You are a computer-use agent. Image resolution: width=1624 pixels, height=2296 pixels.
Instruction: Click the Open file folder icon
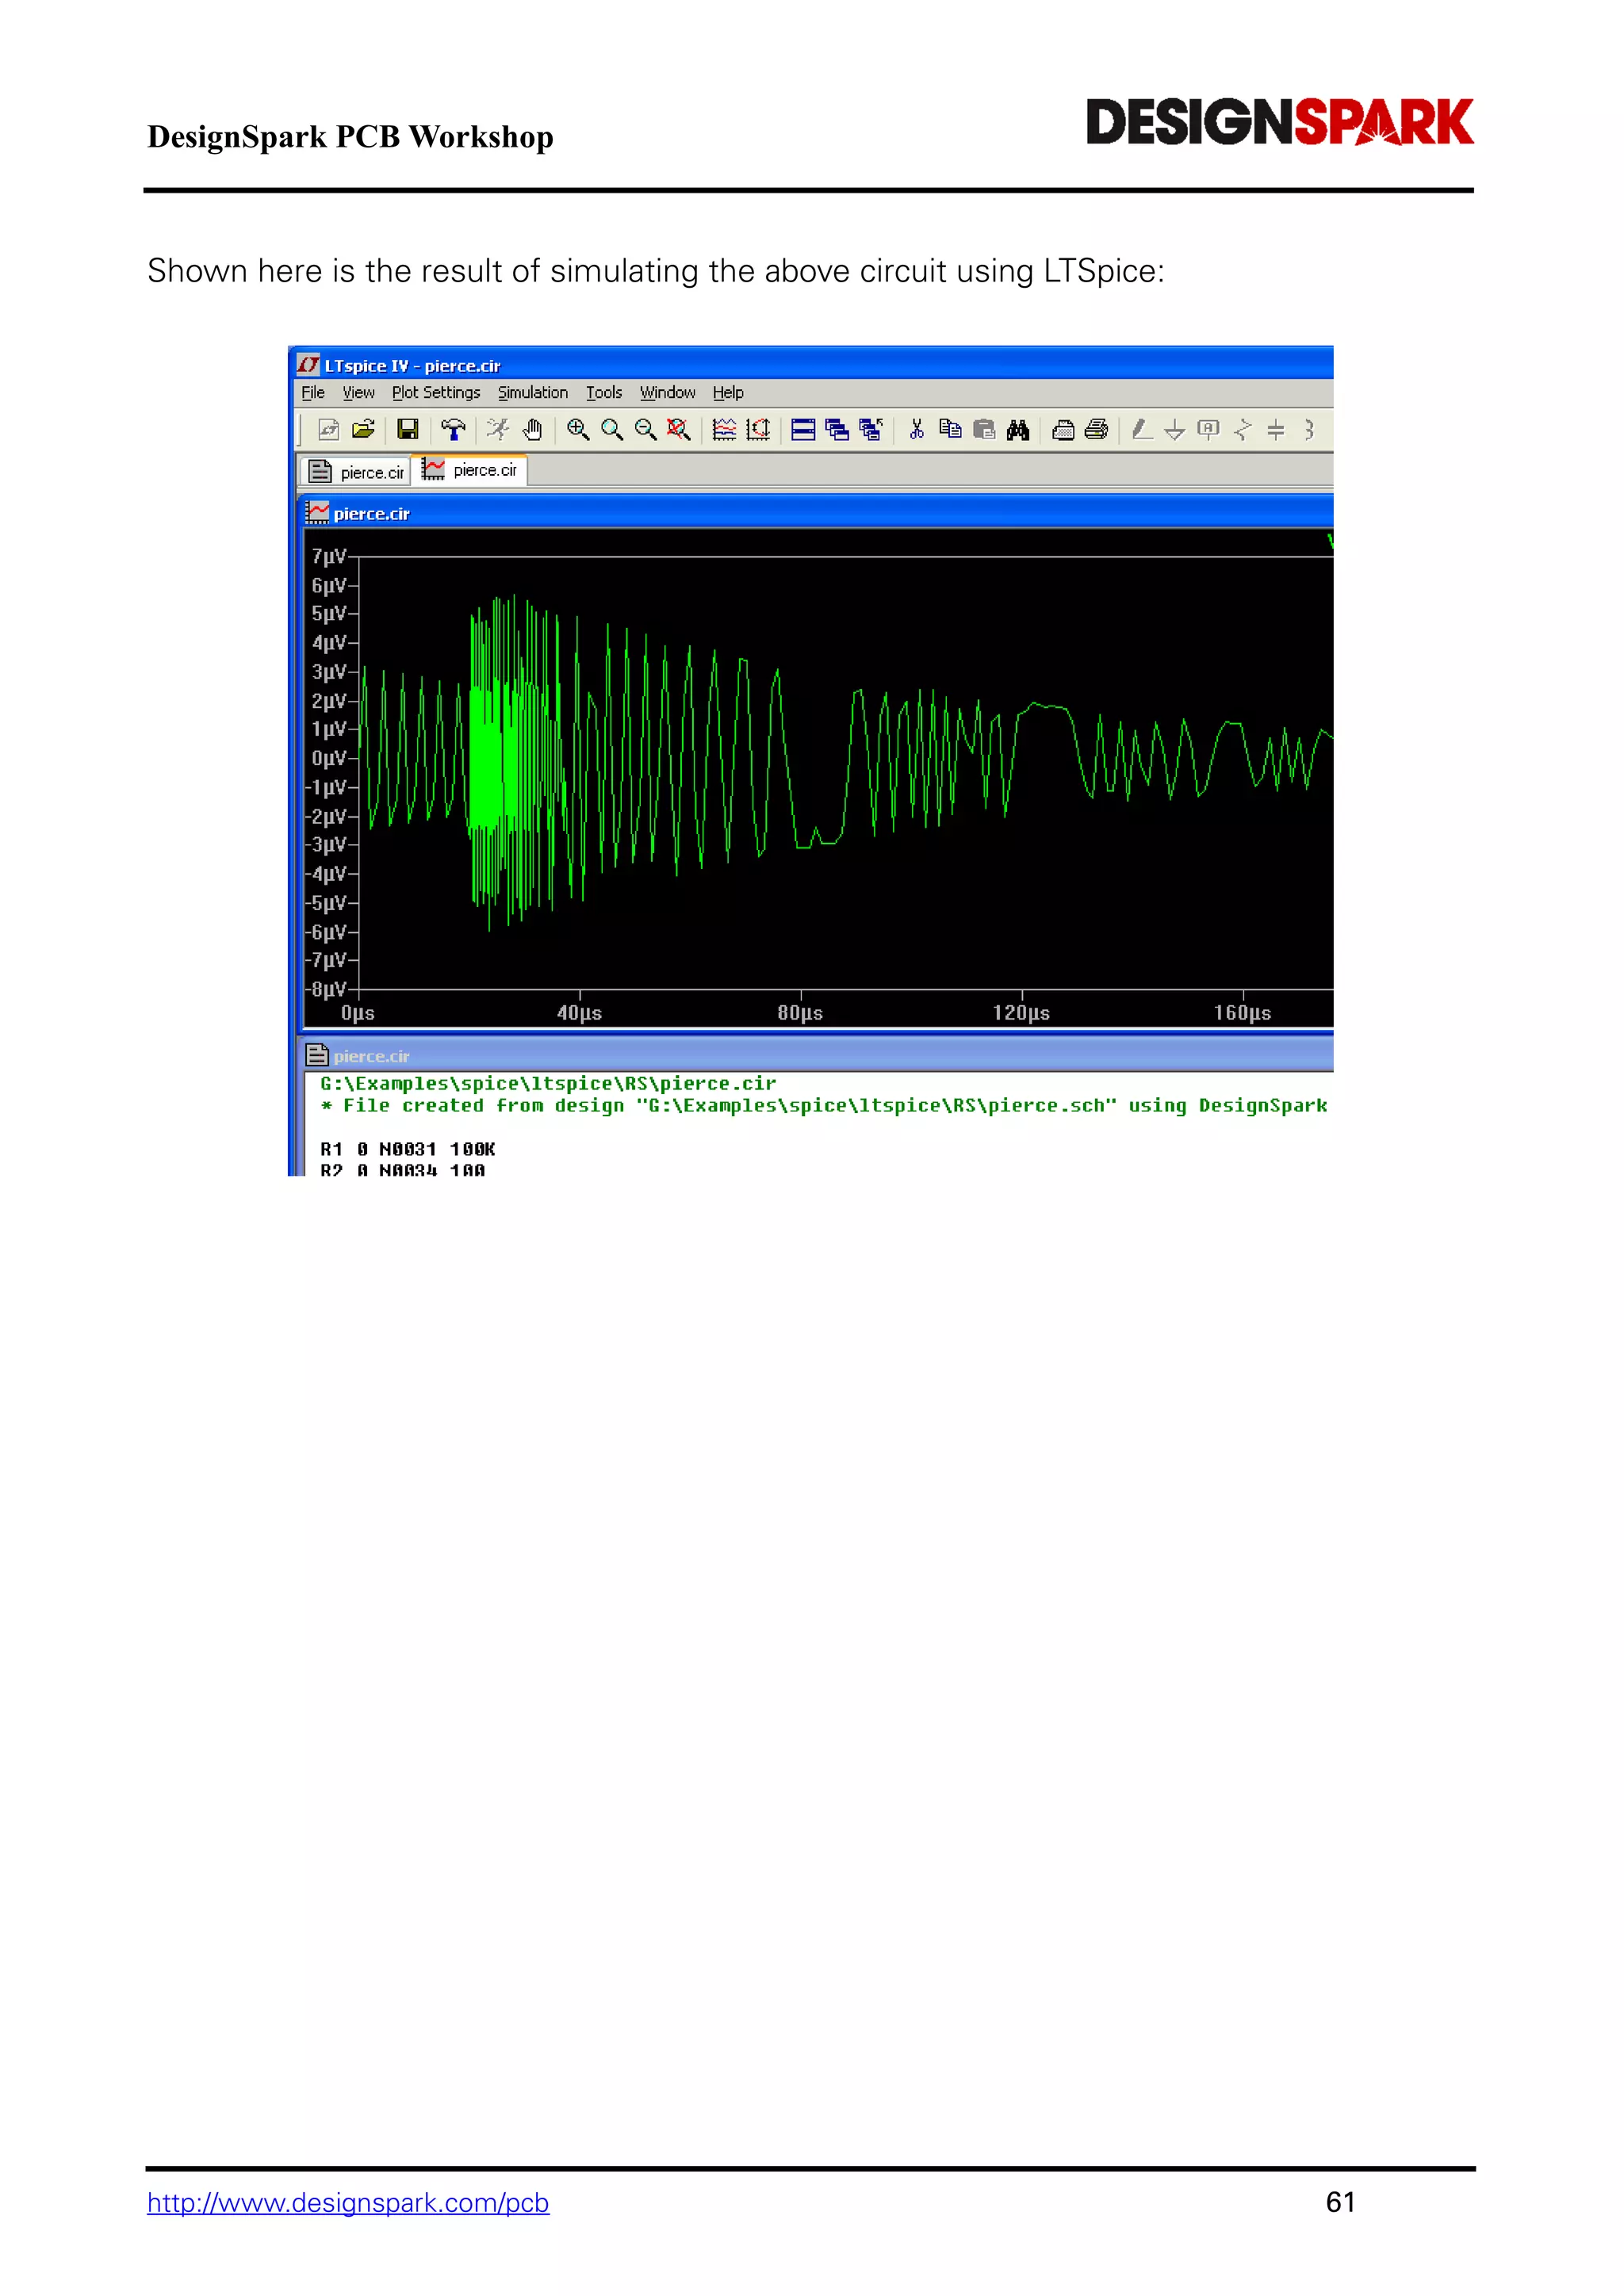(363, 430)
